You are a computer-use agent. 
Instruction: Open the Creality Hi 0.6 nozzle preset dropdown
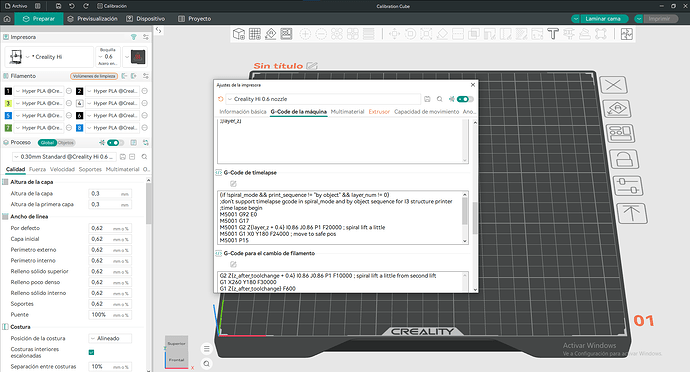click(323, 99)
